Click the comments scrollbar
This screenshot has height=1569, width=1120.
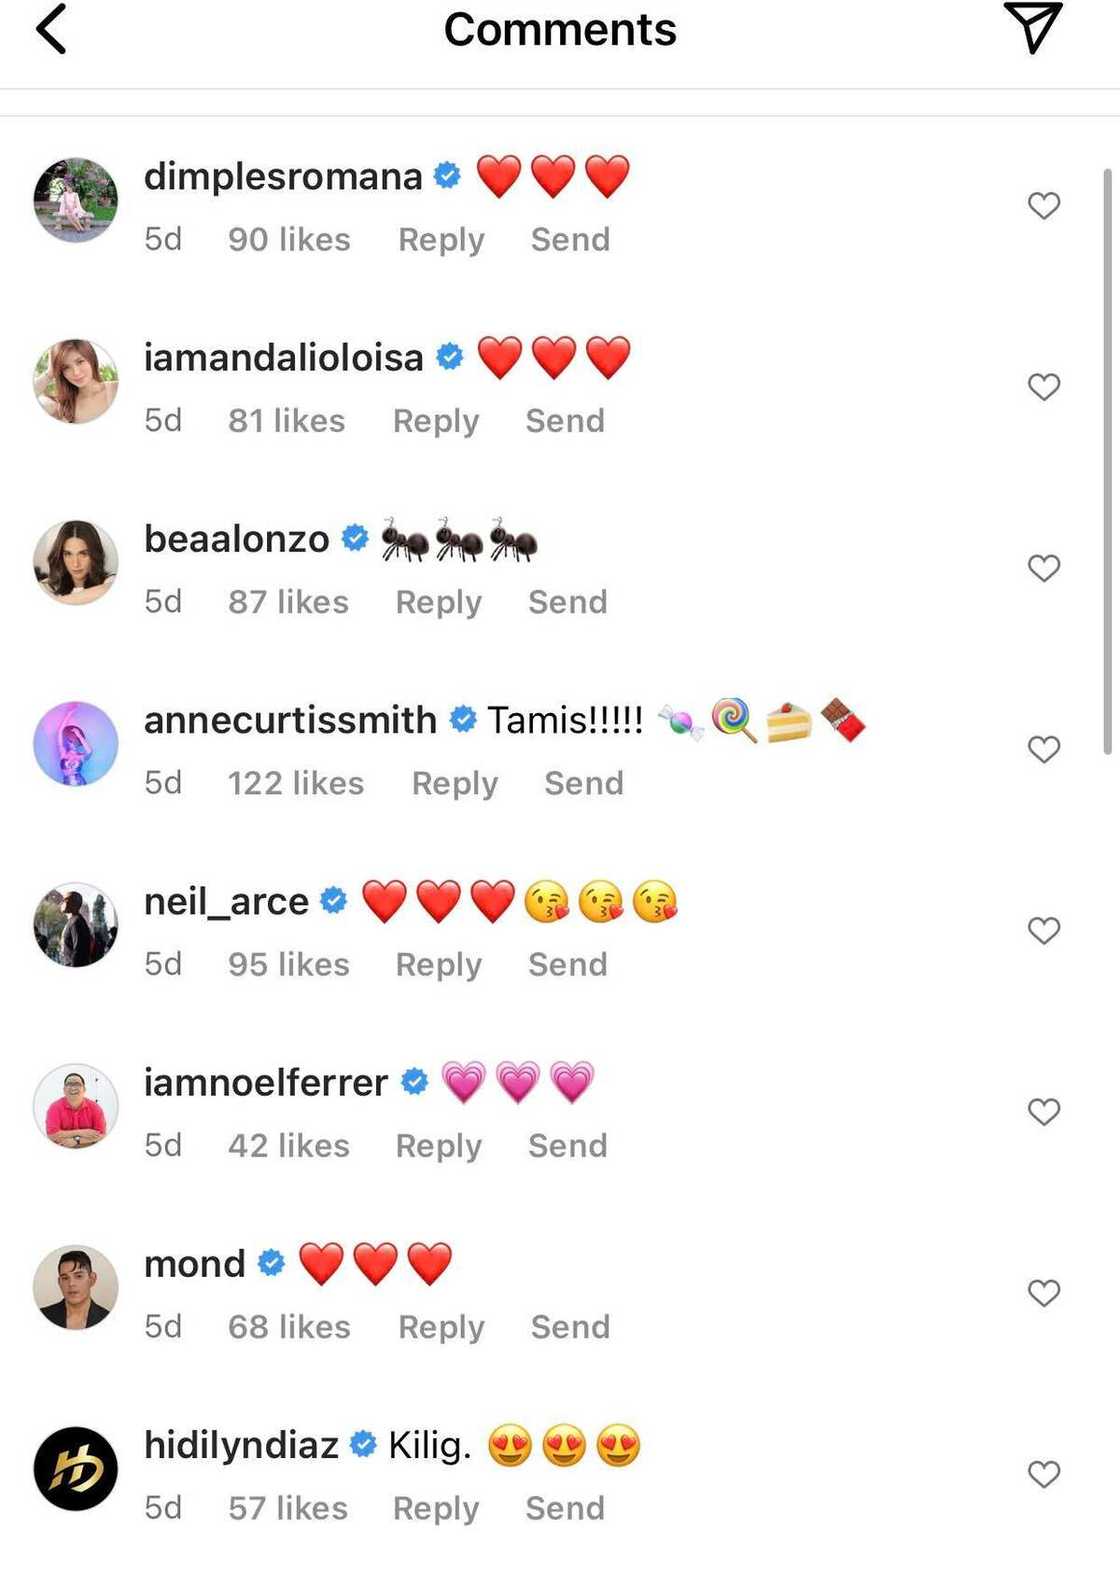point(1107,460)
